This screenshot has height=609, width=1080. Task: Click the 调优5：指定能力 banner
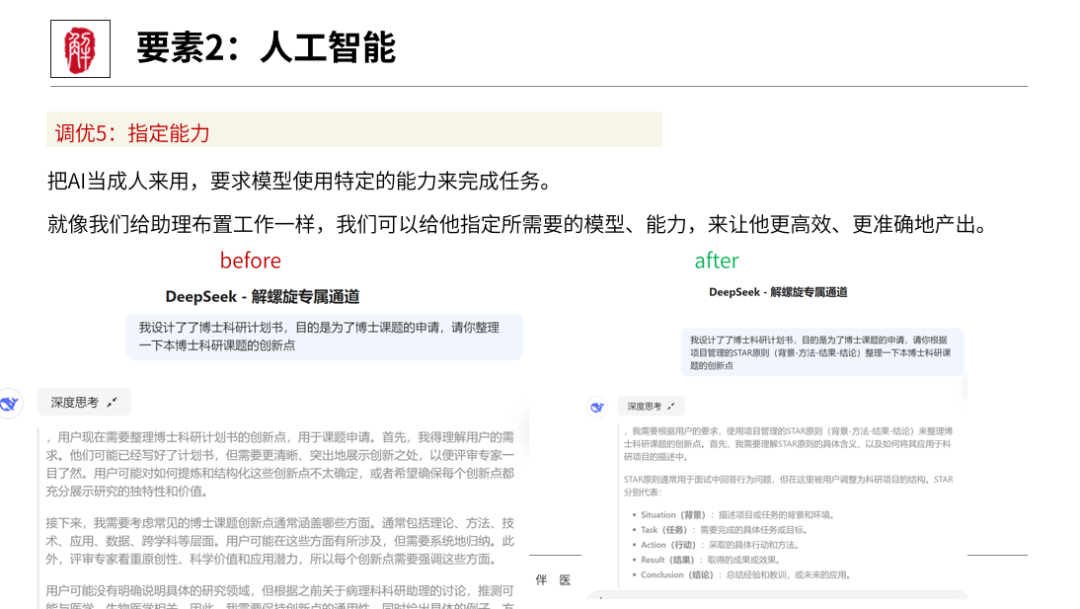(x=354, y=130)
